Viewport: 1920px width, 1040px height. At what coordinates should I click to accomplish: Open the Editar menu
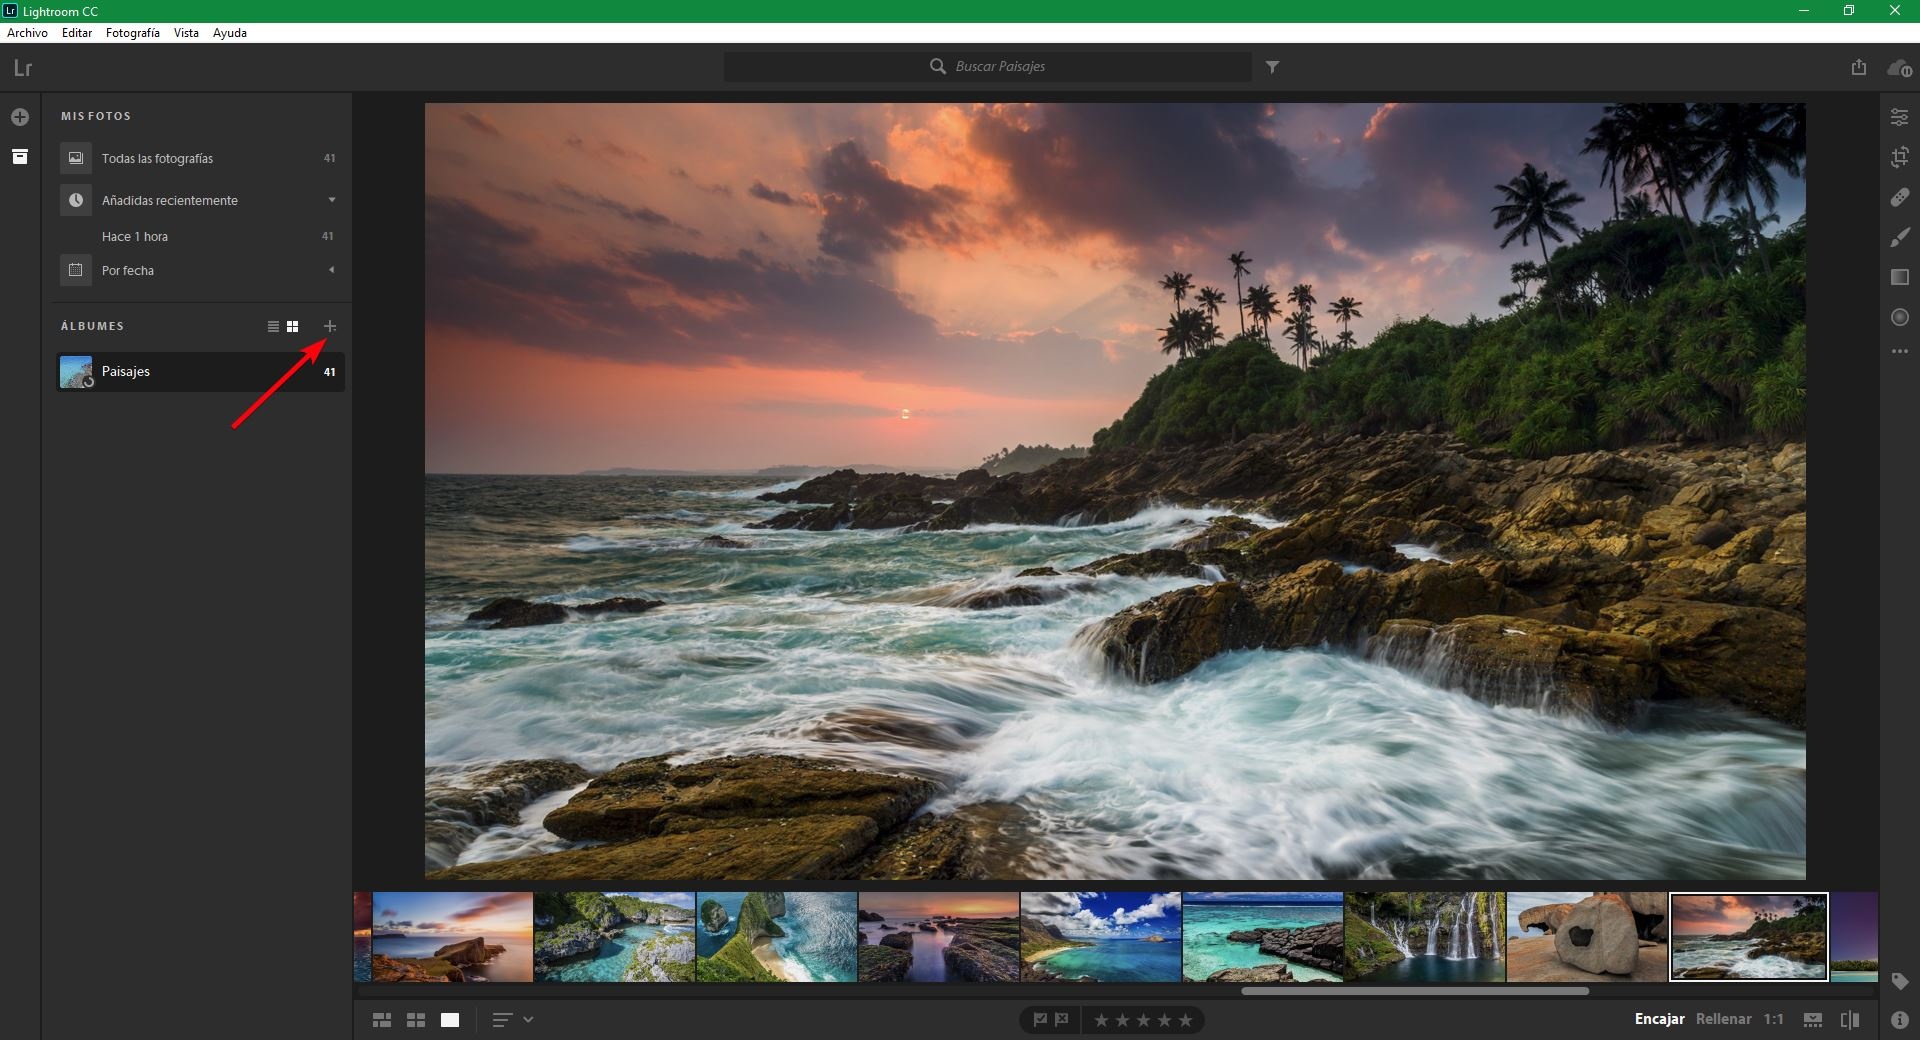[77, 33]
